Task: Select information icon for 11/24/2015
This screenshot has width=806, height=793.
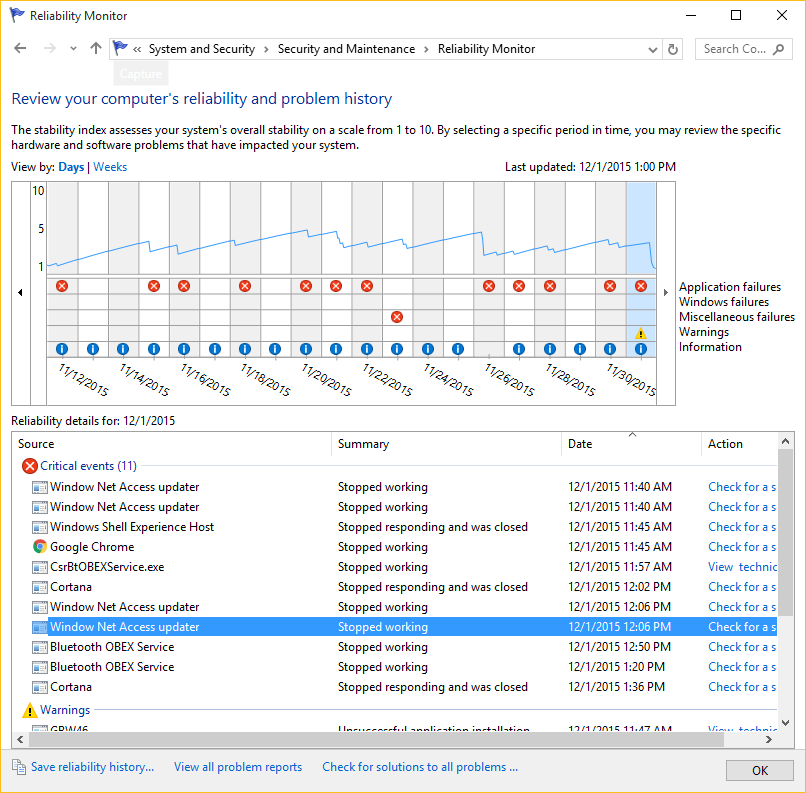Action: pos(428,349)
